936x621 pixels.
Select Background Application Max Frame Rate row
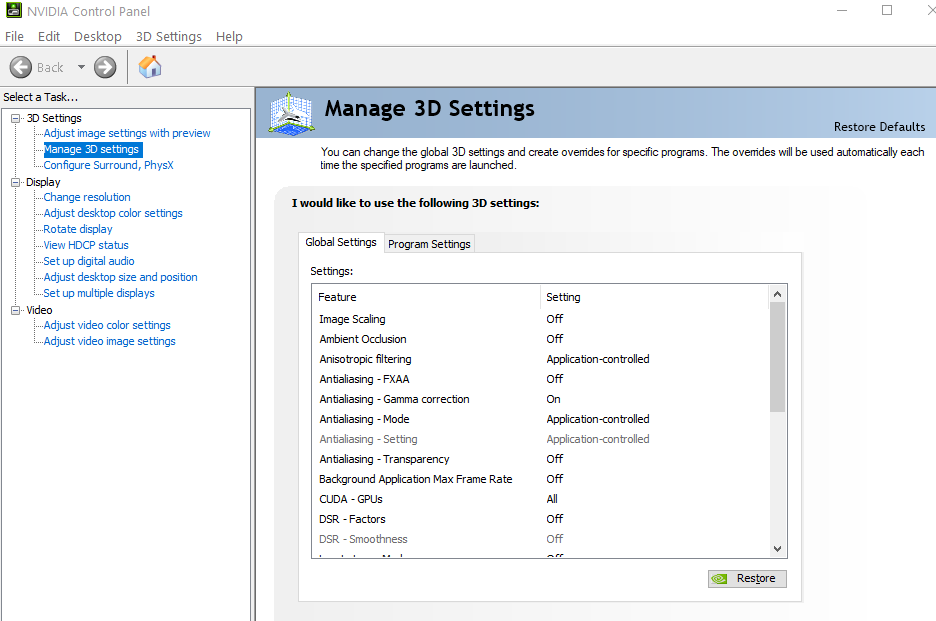click(540, 479)
